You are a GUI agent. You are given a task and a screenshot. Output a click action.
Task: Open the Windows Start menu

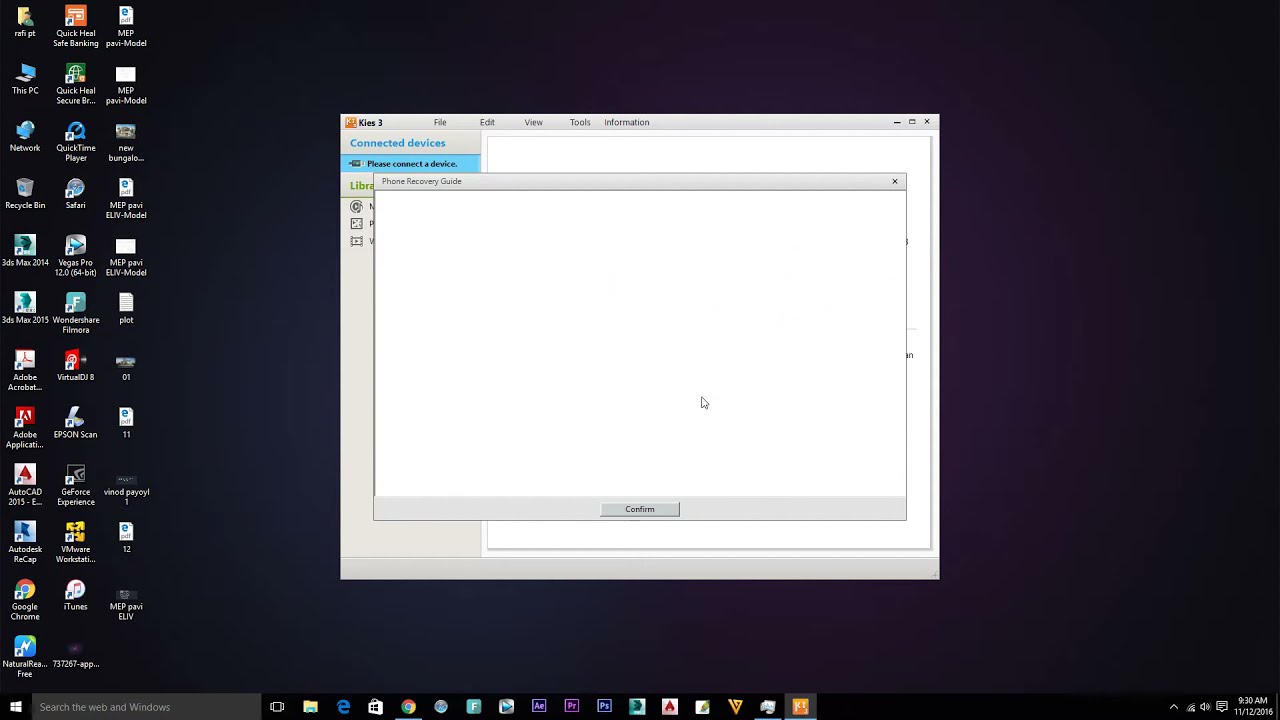pyautogui.click(x=16, y=707)
